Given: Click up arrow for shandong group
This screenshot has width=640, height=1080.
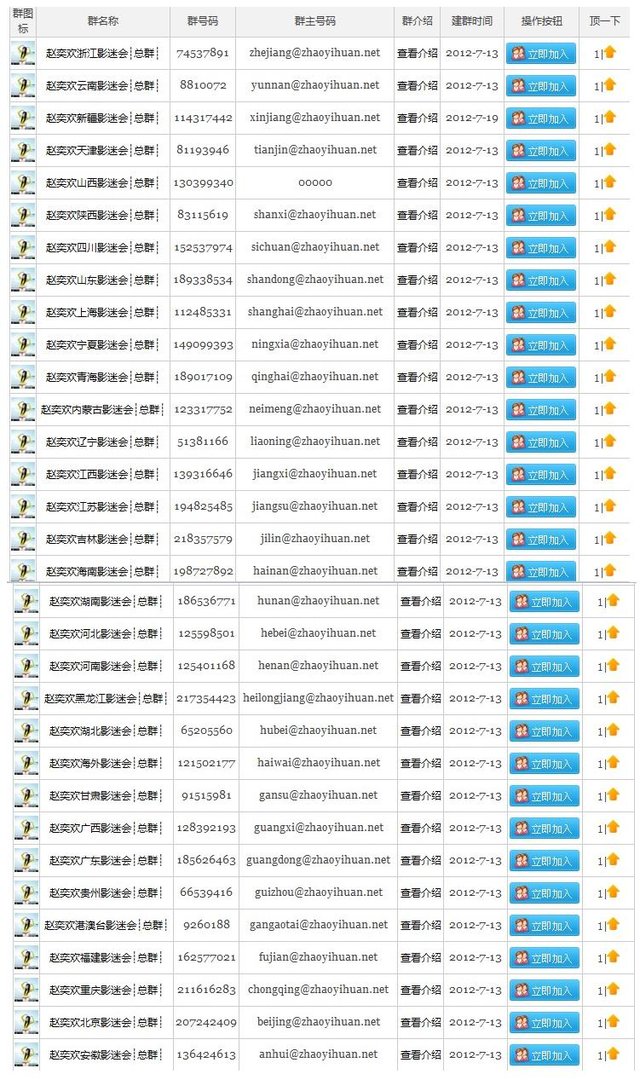Looking at the screenshot, I should click(x=610, y=279).
